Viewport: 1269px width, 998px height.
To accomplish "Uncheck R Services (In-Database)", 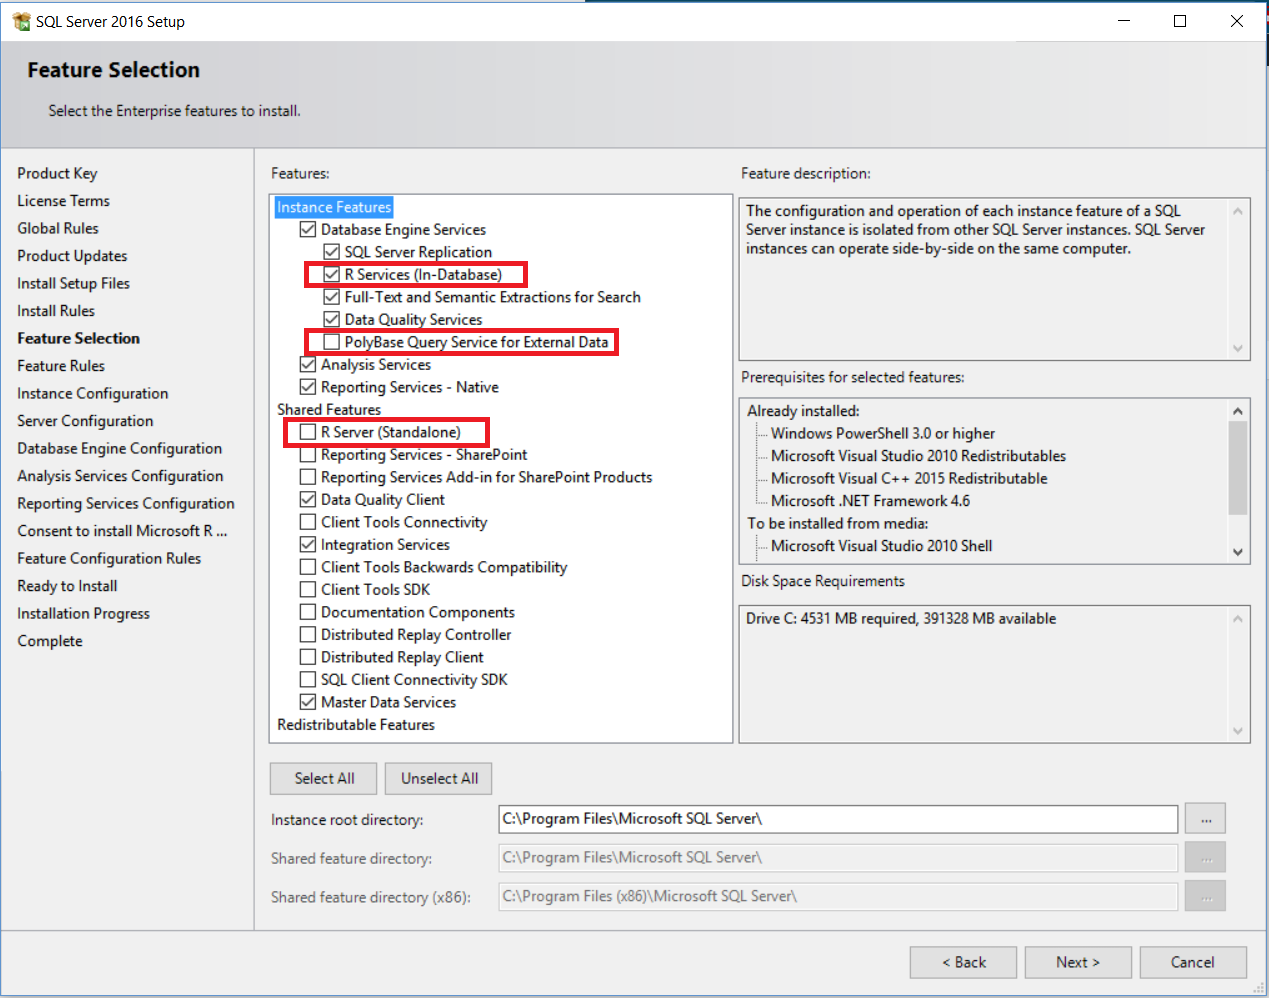I will pyautogui.click(x=331, y=274).
